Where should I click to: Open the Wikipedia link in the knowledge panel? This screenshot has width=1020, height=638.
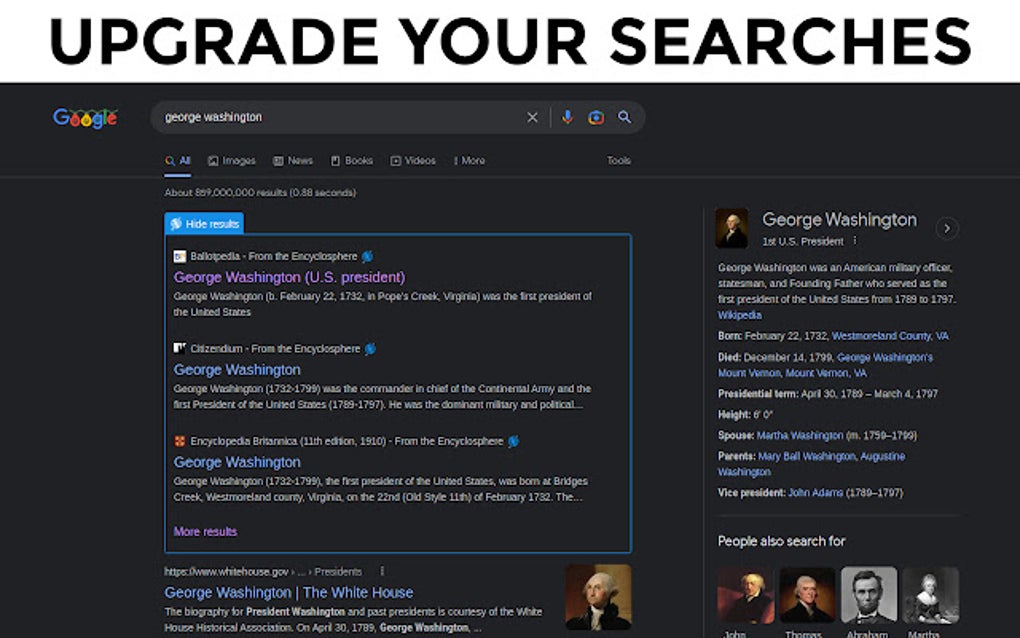tap(738, 315)
